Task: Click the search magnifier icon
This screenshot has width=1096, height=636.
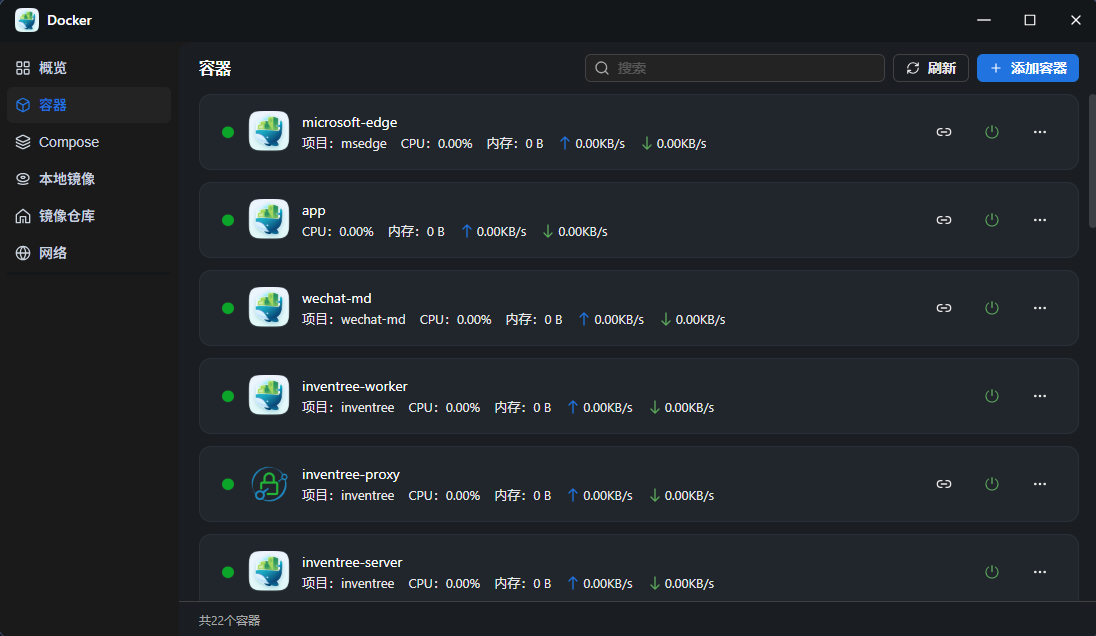Action: pos(602,68)
